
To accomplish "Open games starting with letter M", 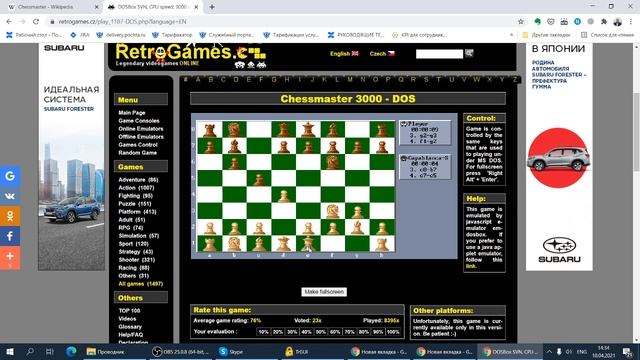I will pos(350,79).
